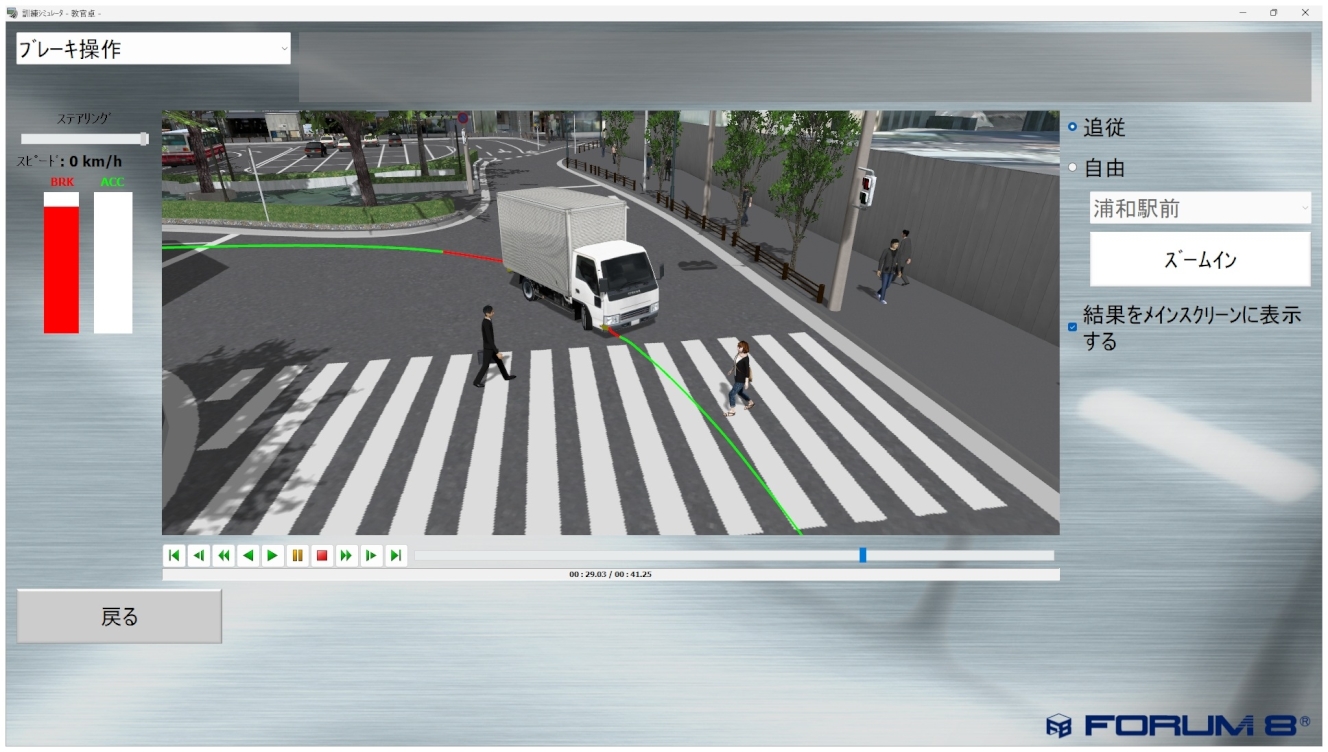Fast forward the replay

click(x=346, y=556)
